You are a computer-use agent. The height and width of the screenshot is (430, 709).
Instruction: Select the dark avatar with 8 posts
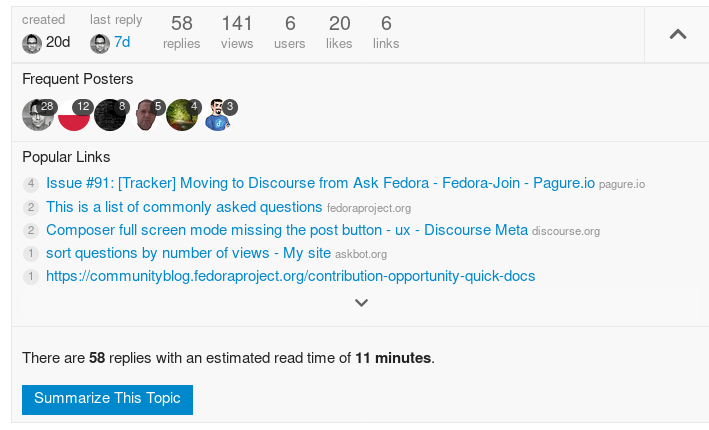tap(110, 116)
